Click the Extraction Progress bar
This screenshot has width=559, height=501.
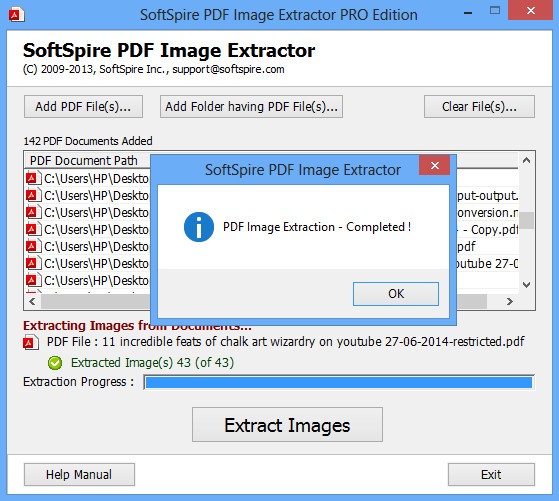pyautogui.click(x=339, y=382)
